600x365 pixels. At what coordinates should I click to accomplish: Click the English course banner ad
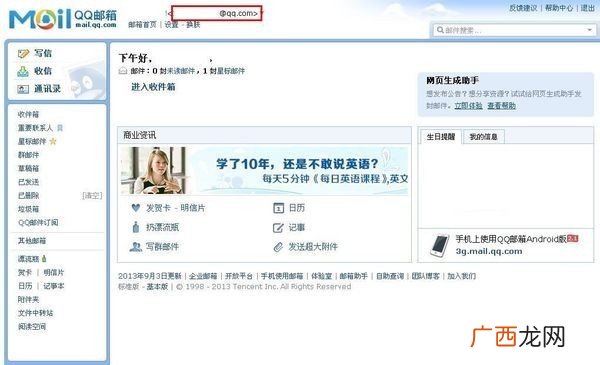point(264,171)
